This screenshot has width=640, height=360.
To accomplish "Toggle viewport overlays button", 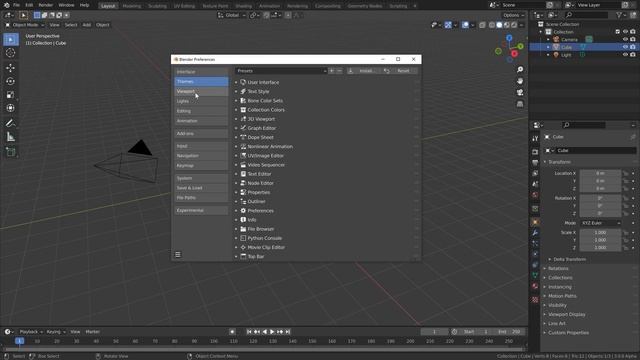I will coord(465,25).
